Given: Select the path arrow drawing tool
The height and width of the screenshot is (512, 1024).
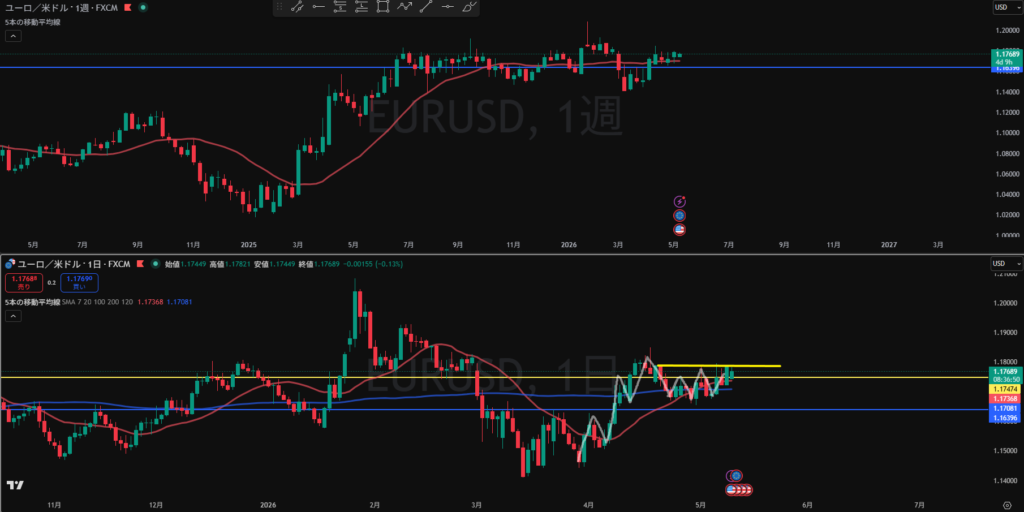Looking at the screenshot, I should 405,7.
